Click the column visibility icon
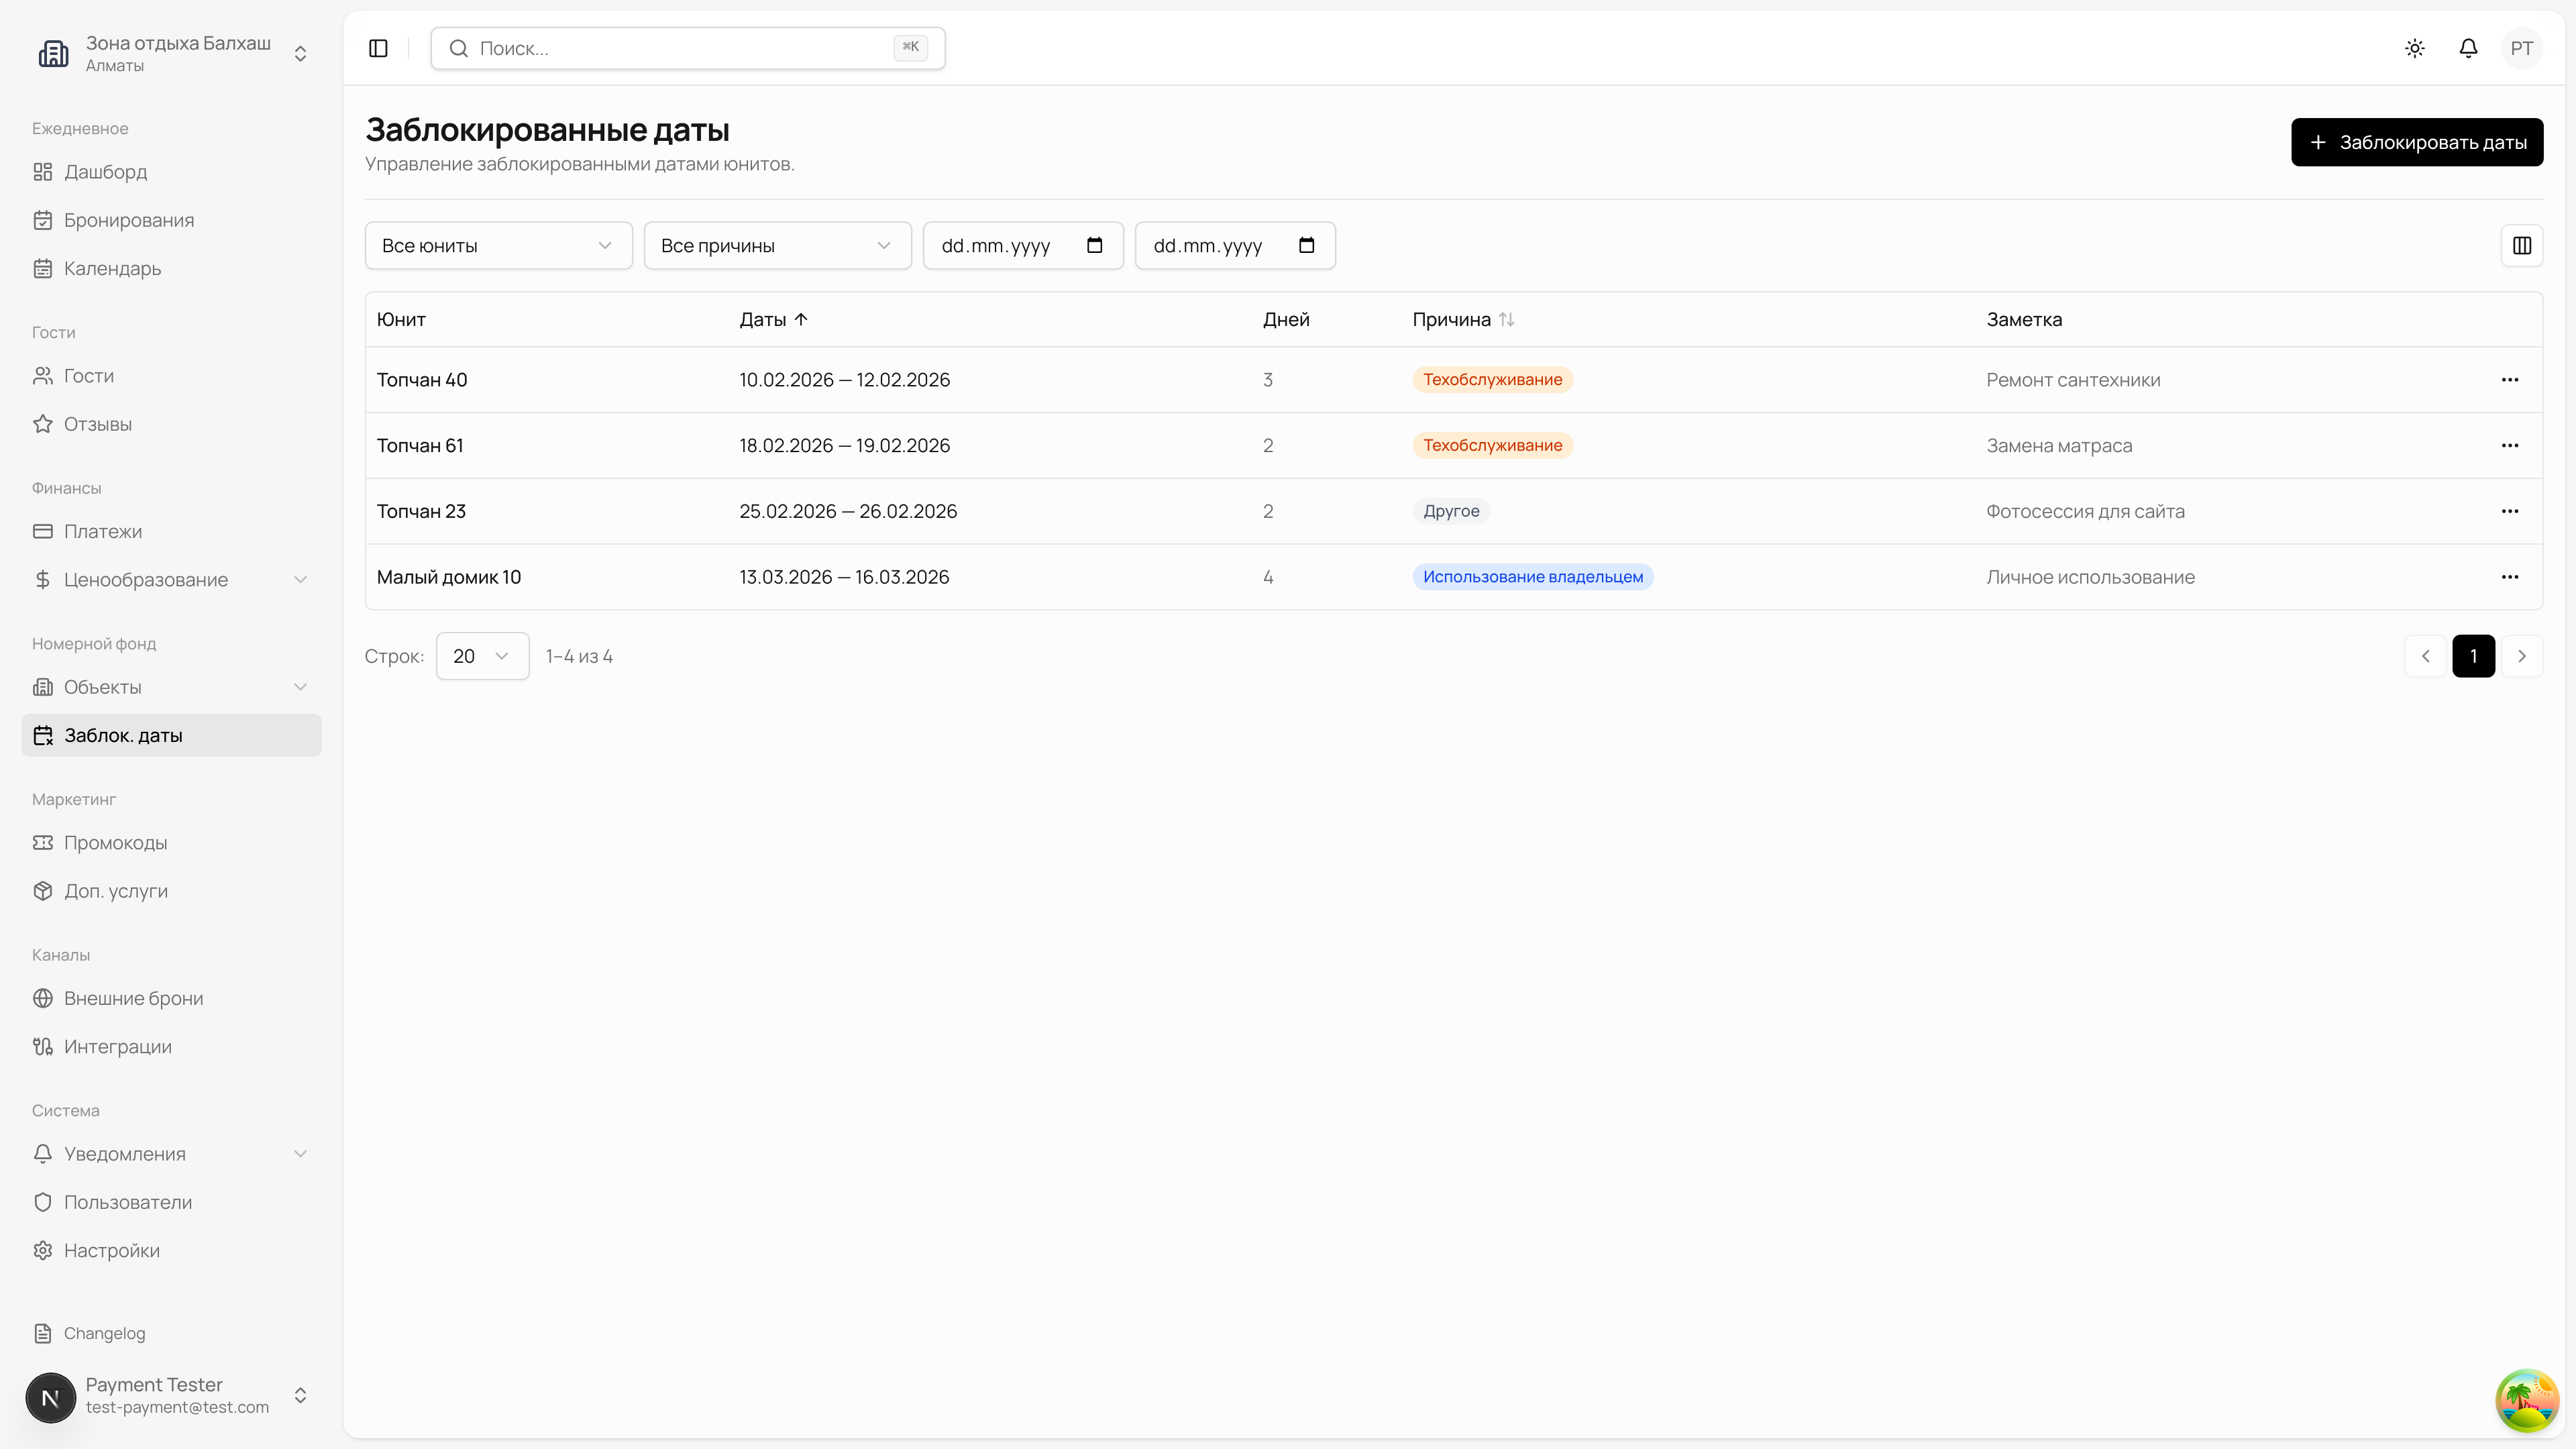This screenshot has height=1449, width=2576. pyautogui.click(x=2521, y=245)
